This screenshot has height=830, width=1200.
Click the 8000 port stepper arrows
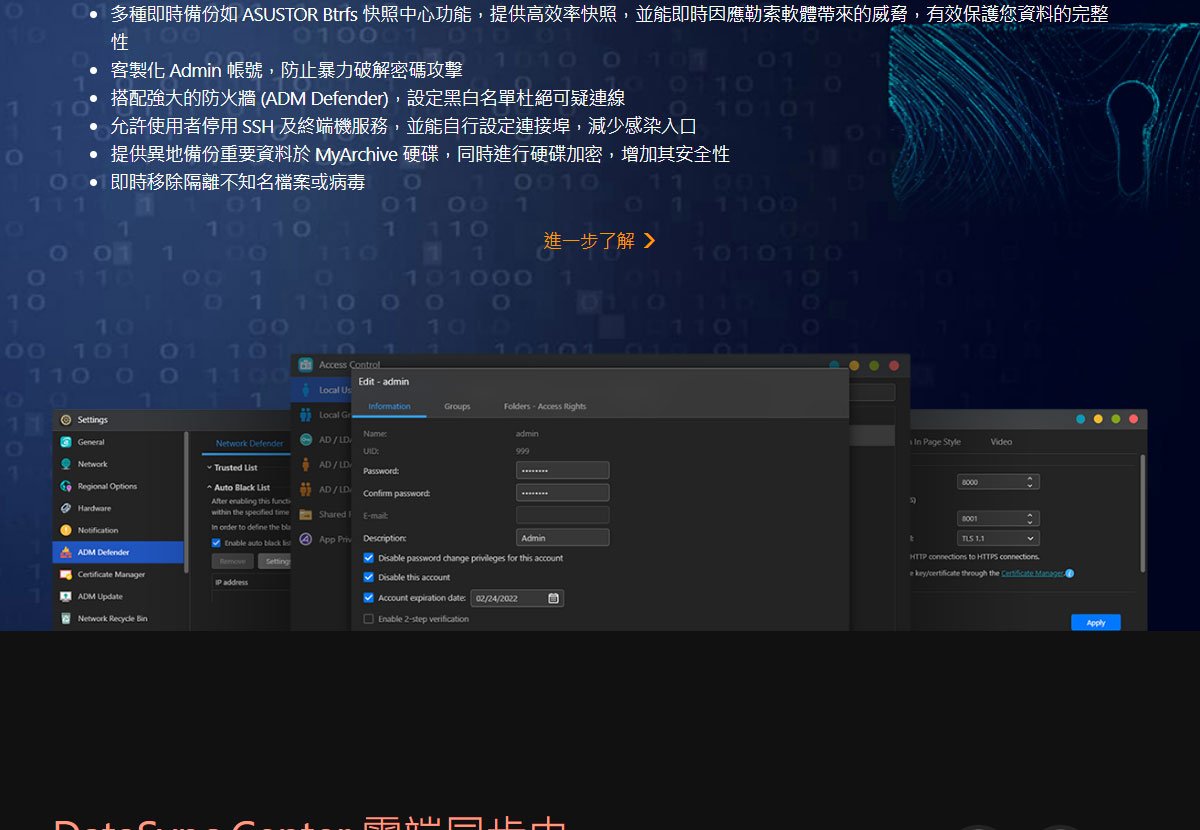[x=1030, y=482]
